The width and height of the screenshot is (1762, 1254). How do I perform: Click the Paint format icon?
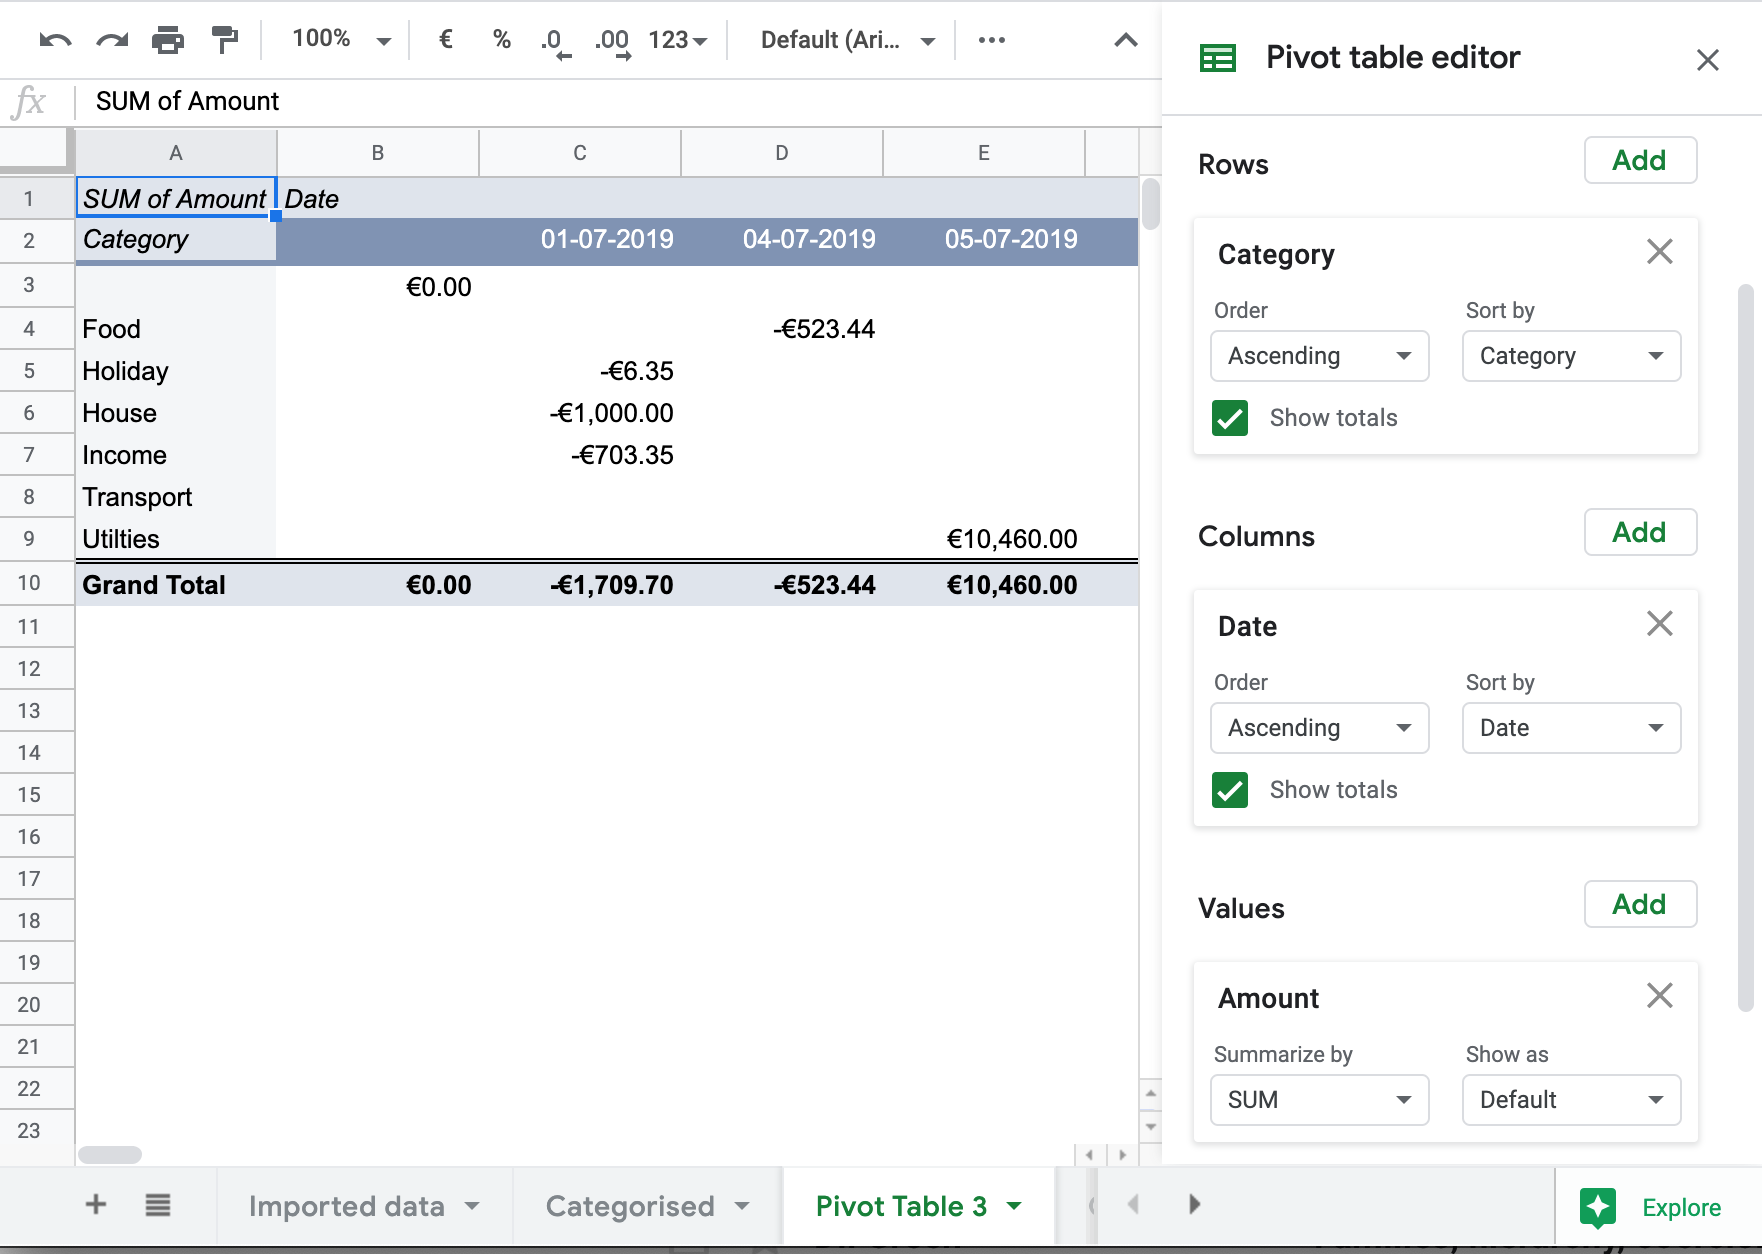point(222,40)
